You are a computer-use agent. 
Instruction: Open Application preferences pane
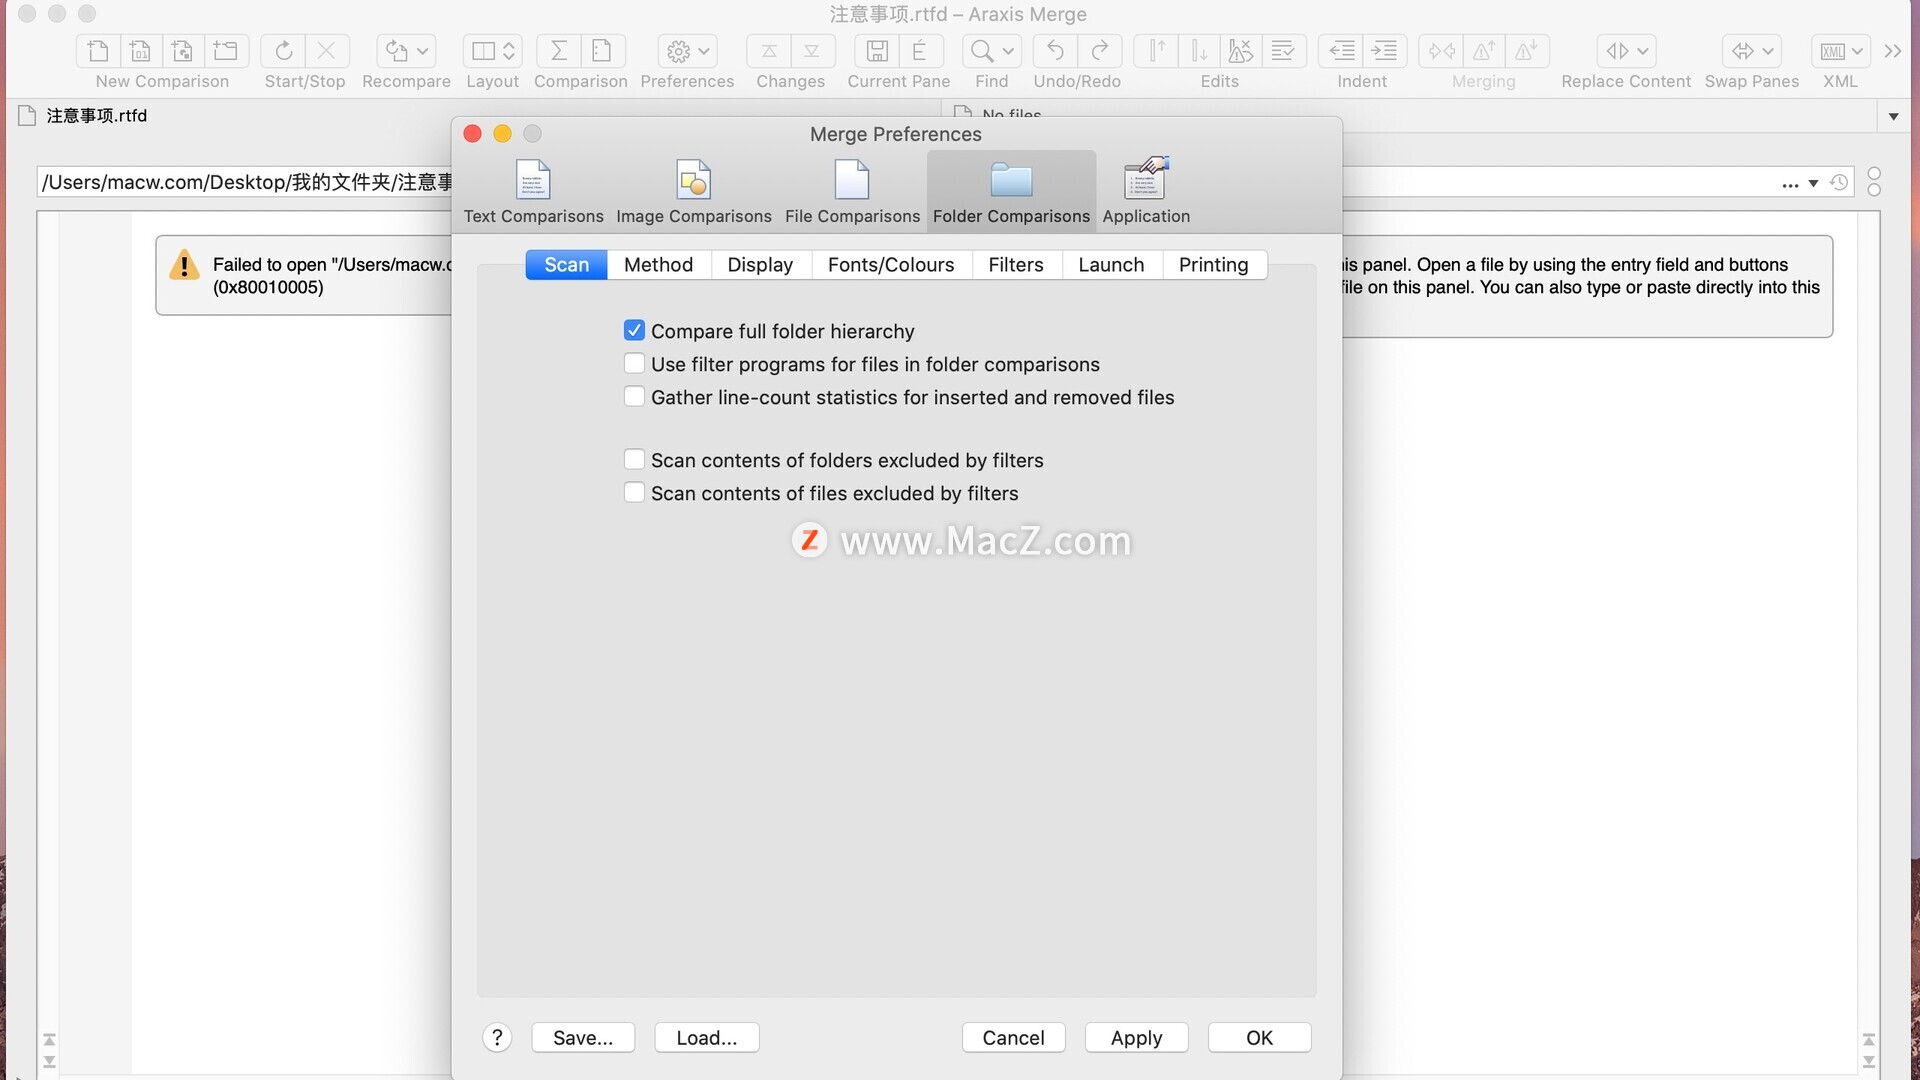[1146, 192]
